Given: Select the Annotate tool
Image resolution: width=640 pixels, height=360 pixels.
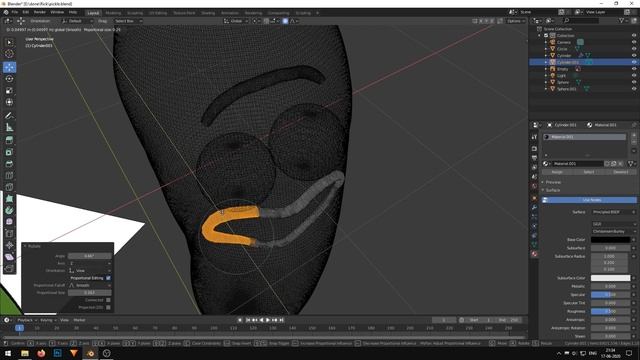Looking at the screenshot, I should [9, 116].
